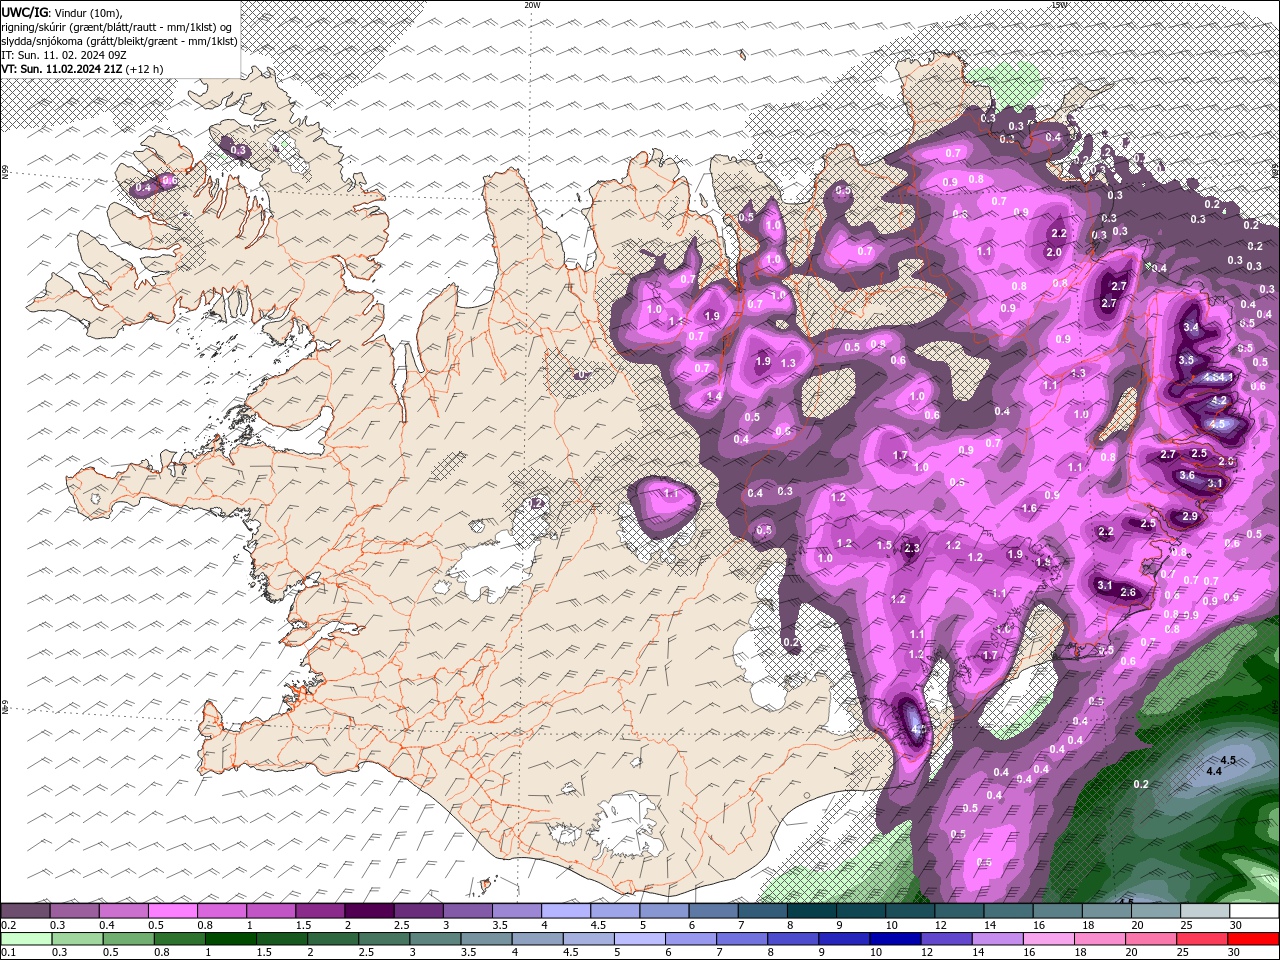Viewport: 1280px width, 960px height.
Task: Click the rose 20 swatch in the lower legend row
Action: pyautogui.click(x=1151, y=939)
